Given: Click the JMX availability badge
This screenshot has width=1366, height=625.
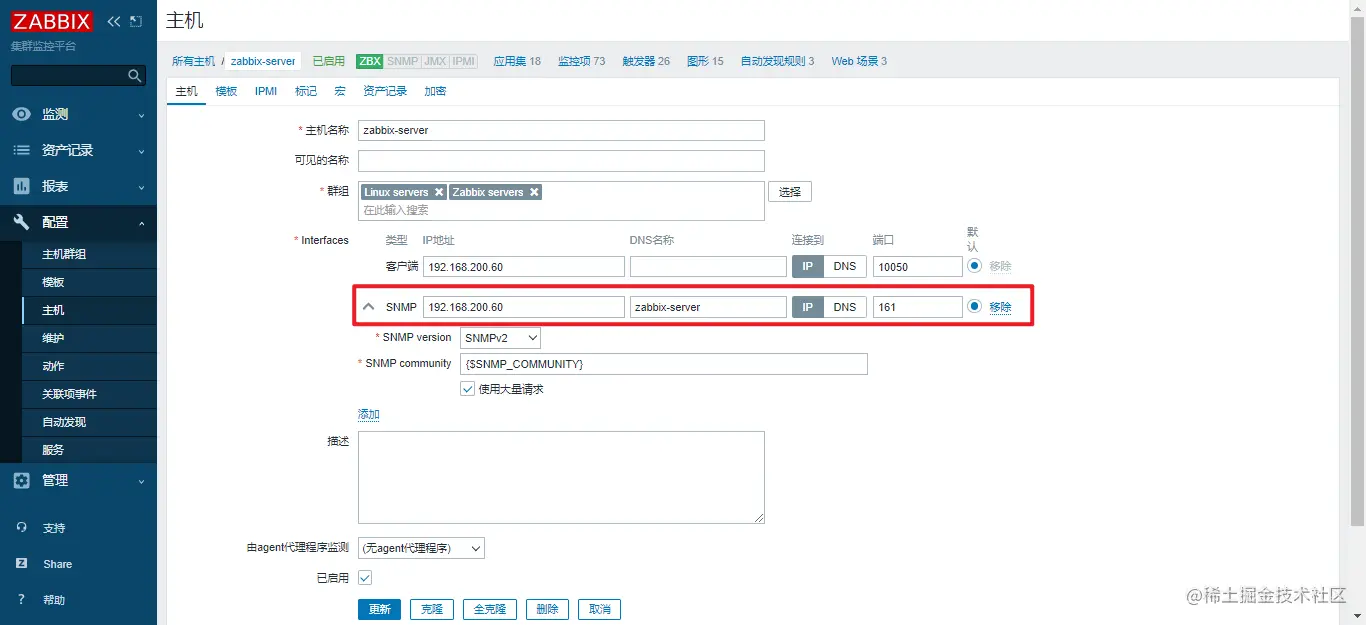Looking at the screenshot, I should [435, 61].
